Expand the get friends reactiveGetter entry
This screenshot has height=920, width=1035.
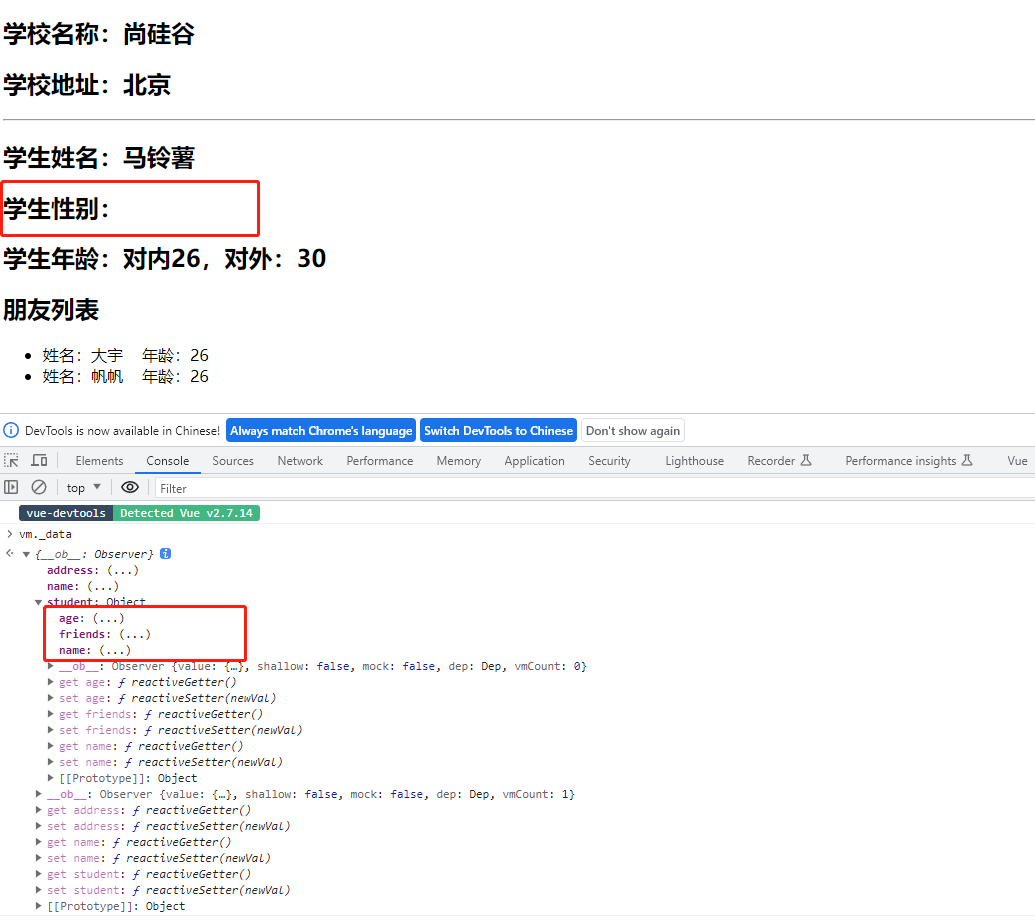point(51,713)
